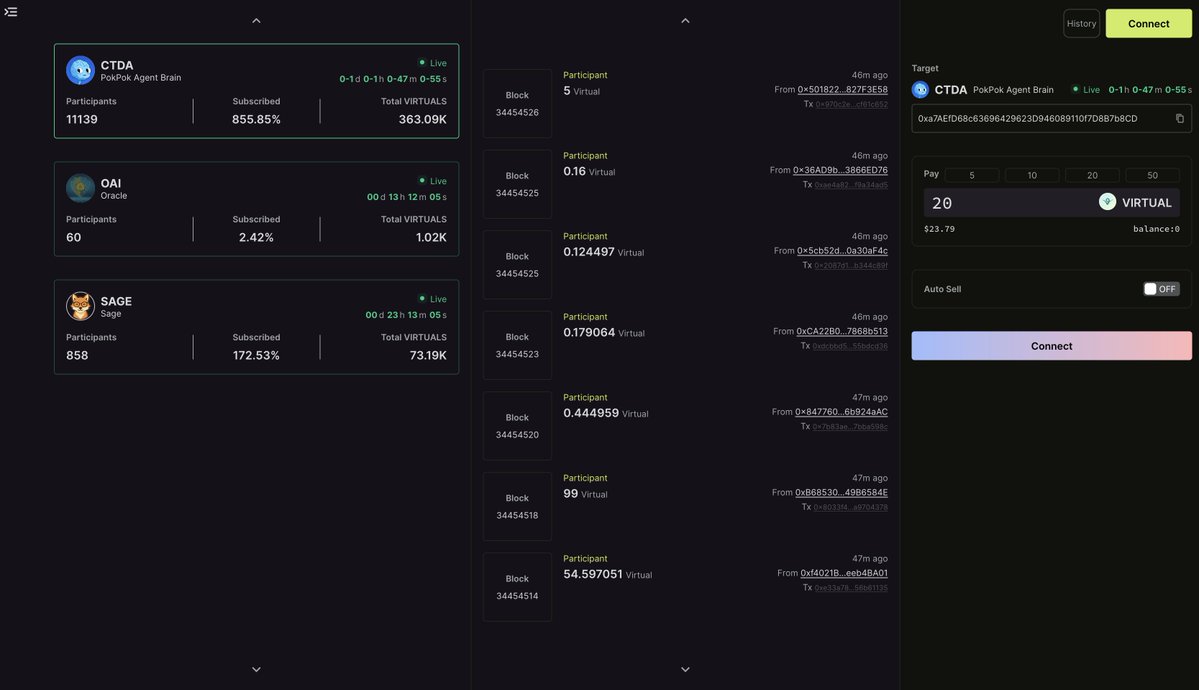1199x690 pixels.
Task: Select the 20 preset pay amount
Action: click(x=1092, y=175)
